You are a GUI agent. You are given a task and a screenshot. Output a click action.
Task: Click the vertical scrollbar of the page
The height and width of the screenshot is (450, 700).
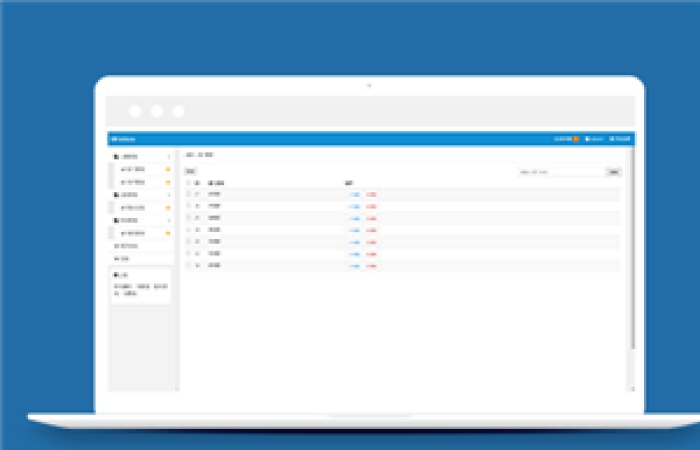[x=632, y=249]
